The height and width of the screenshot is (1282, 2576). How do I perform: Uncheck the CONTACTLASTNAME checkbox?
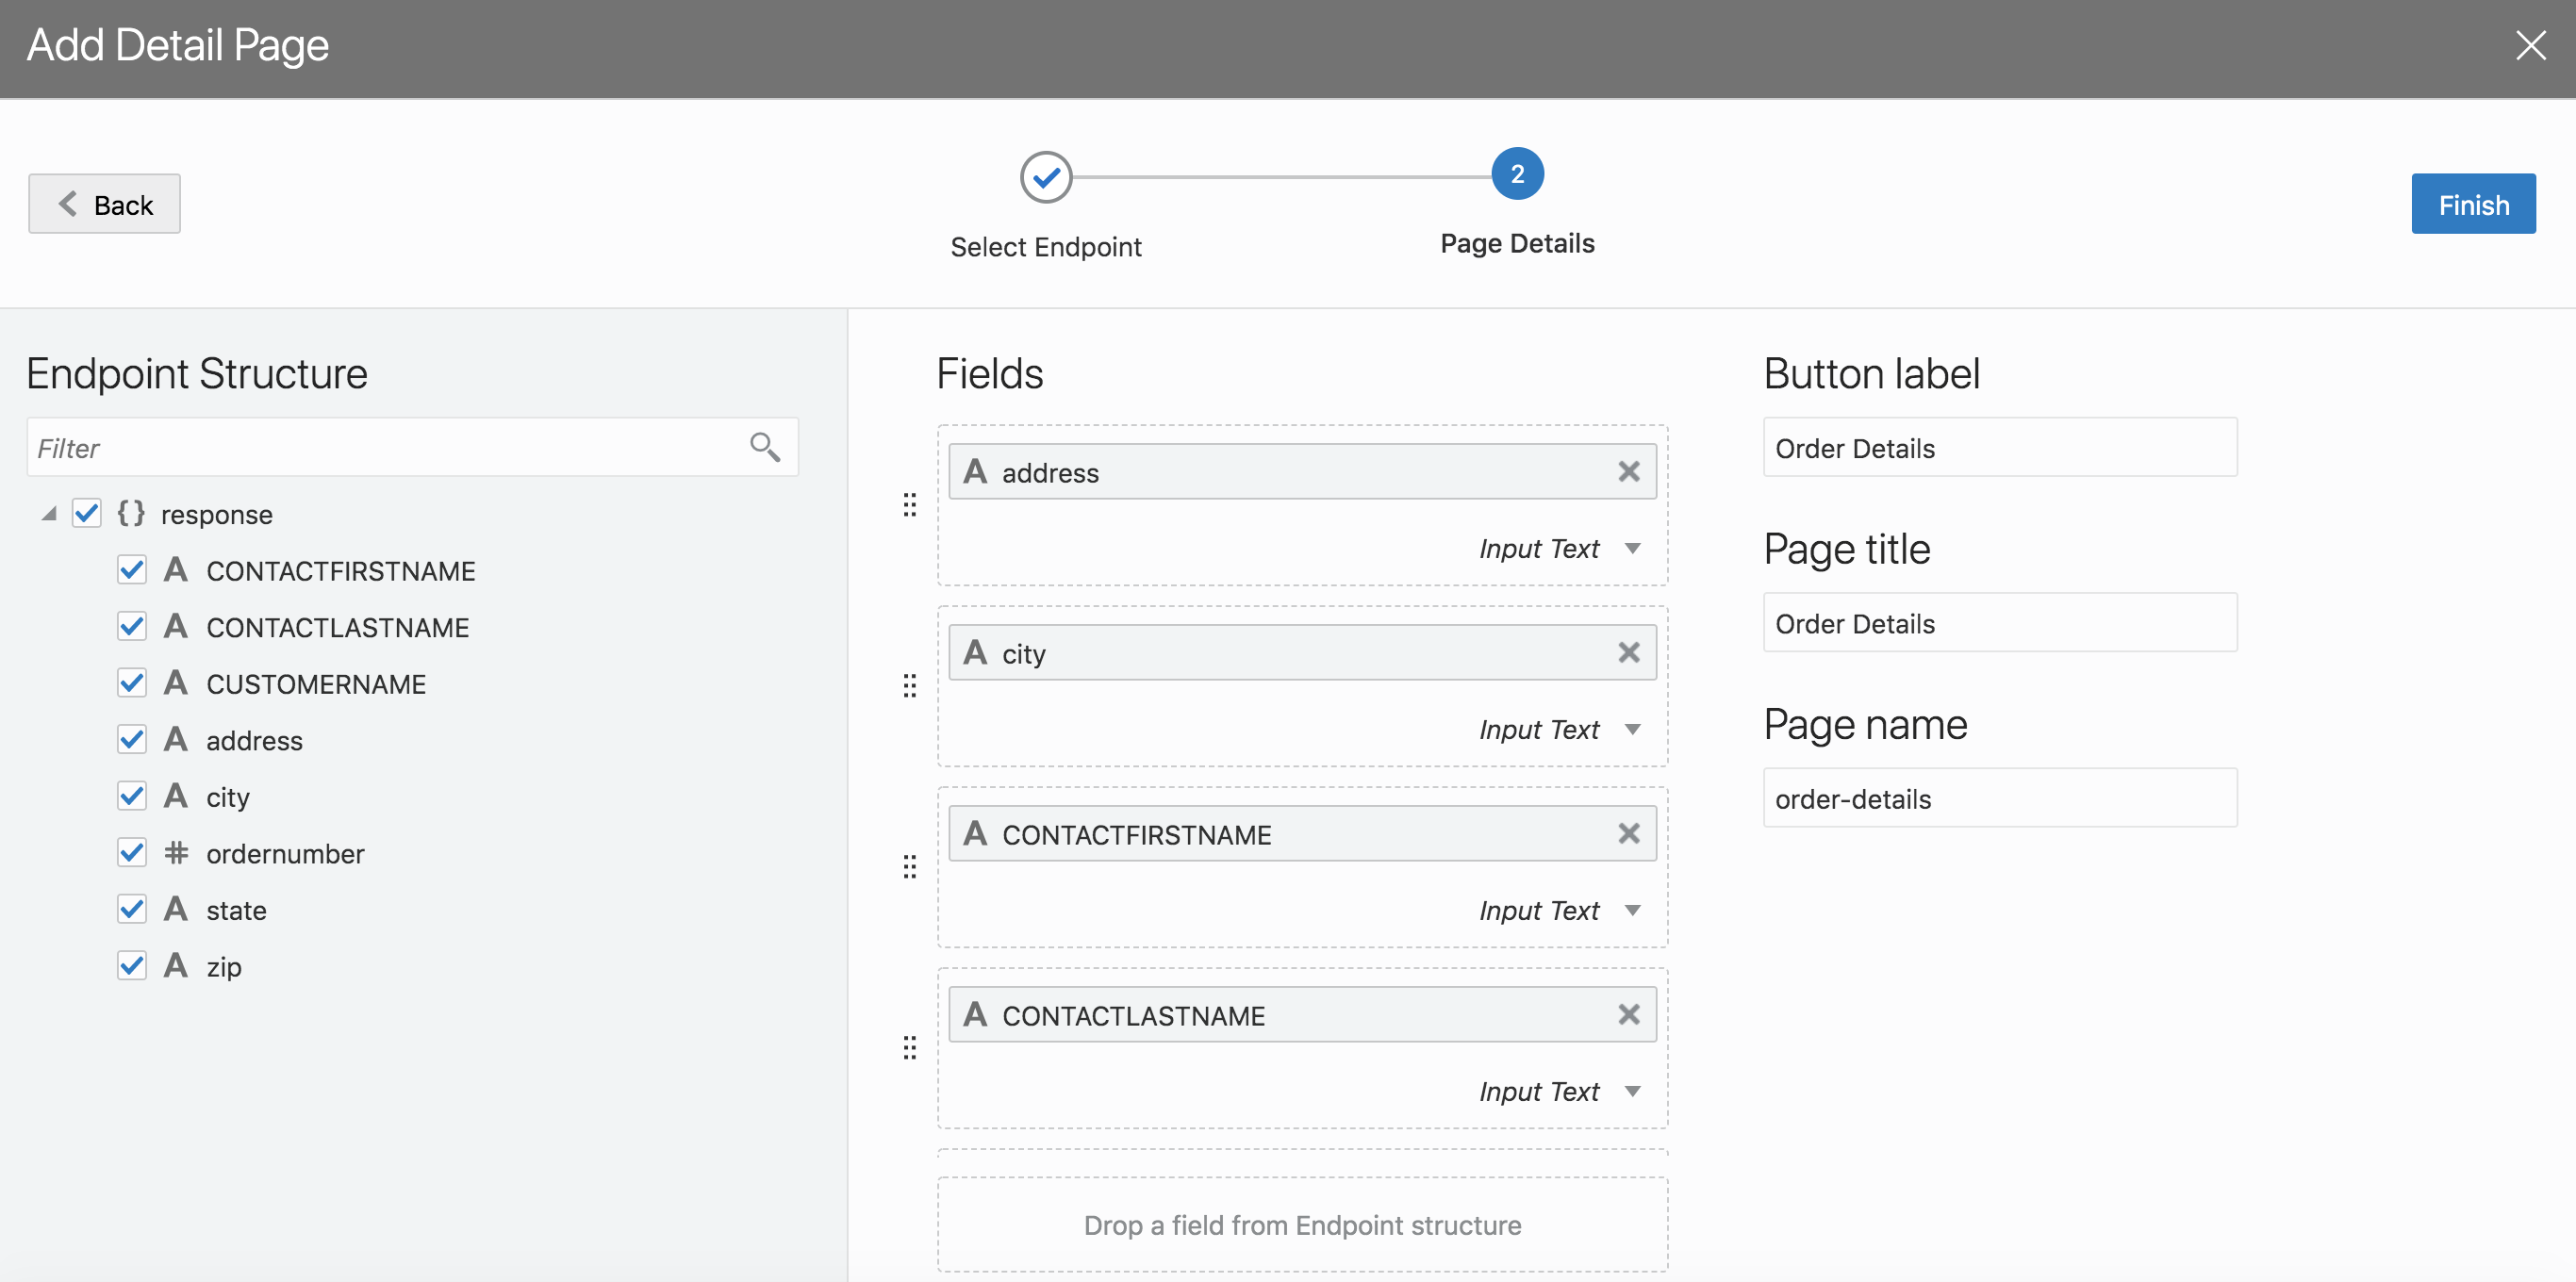132,626
